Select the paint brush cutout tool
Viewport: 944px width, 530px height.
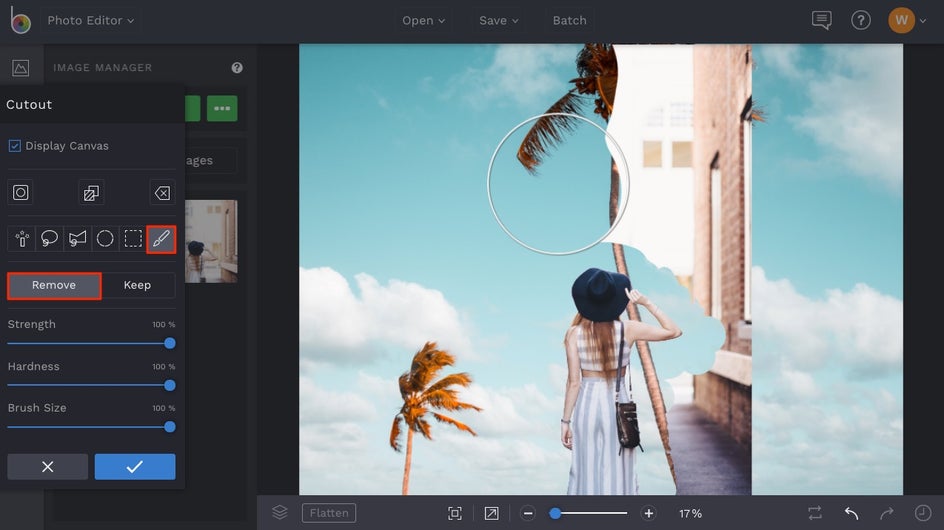pos(161,239)
